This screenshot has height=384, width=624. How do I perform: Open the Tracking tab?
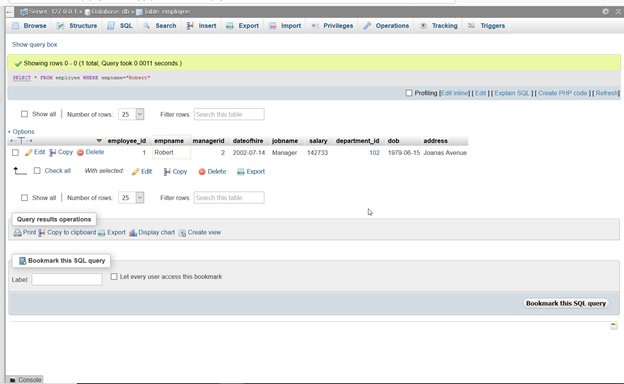(439, 26)
